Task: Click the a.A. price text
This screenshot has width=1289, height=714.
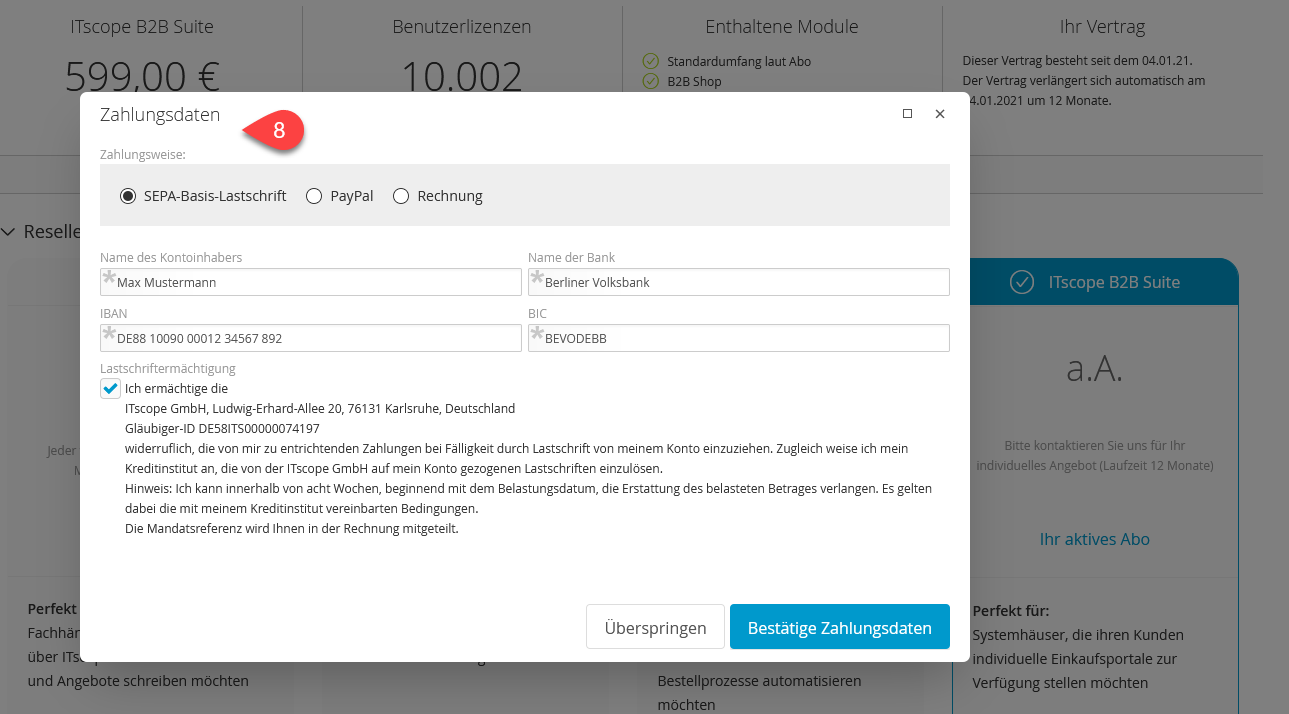Action: [1095, 368]
